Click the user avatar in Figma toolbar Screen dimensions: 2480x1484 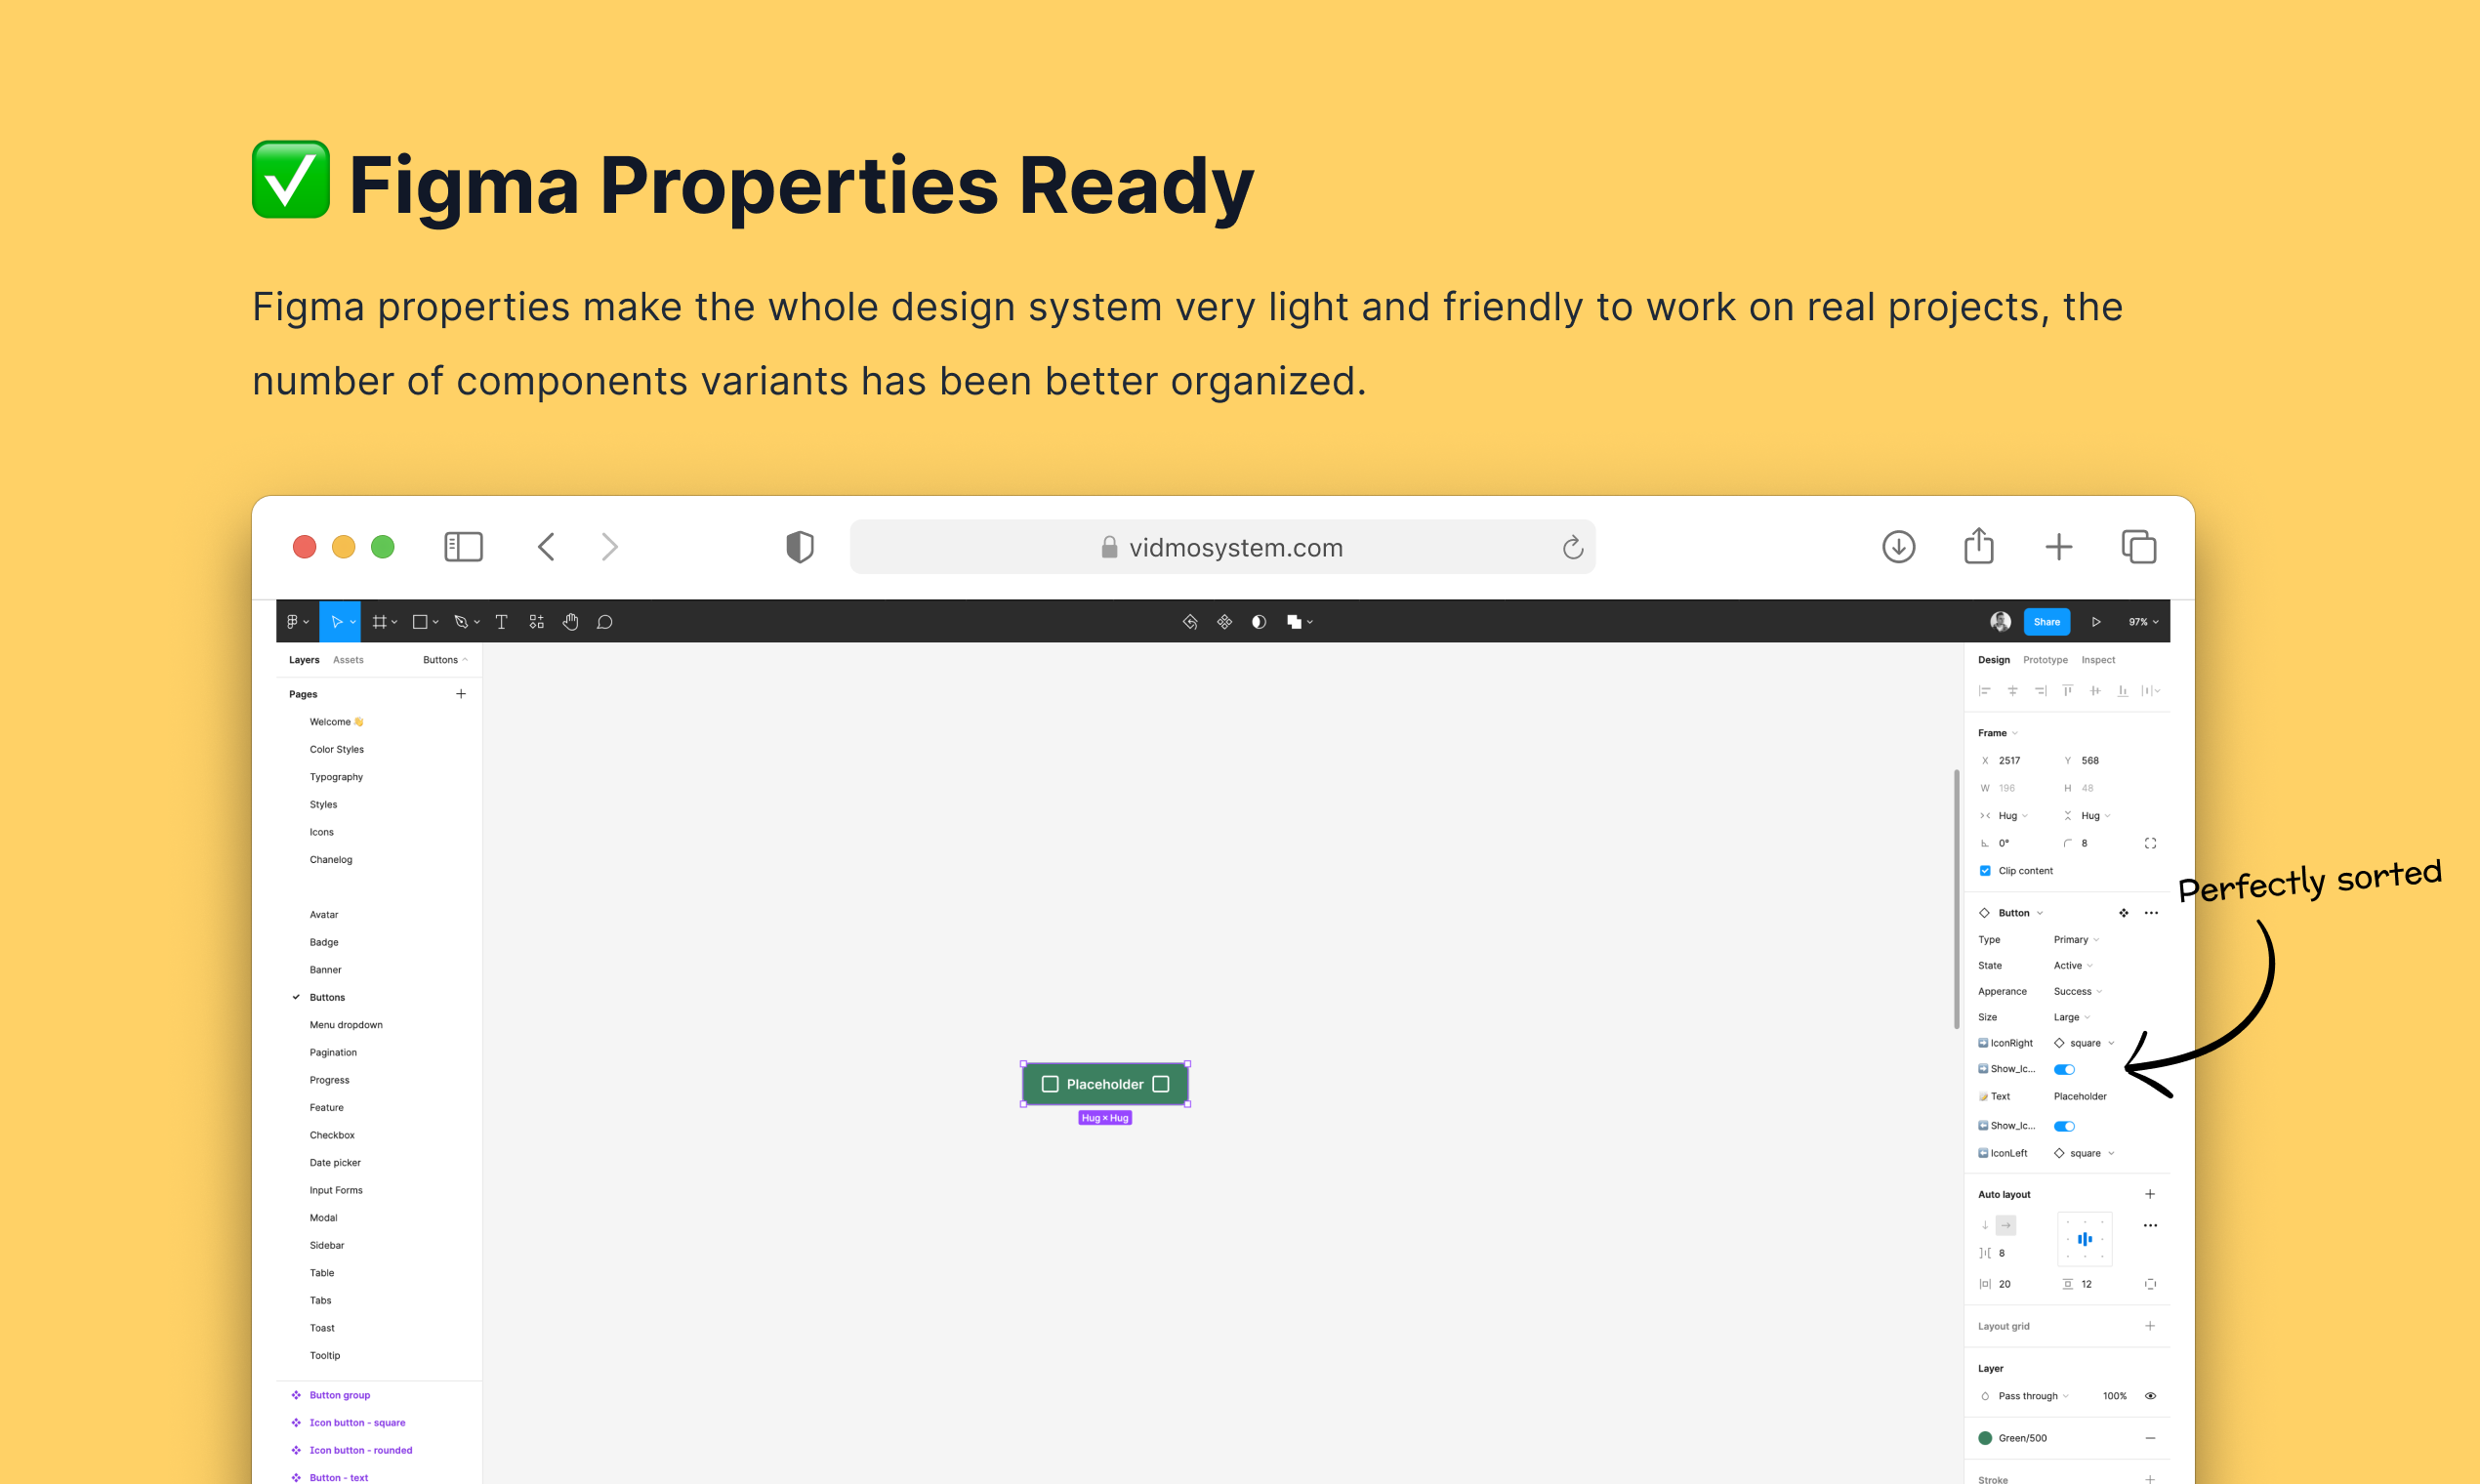pos(2000,622)
